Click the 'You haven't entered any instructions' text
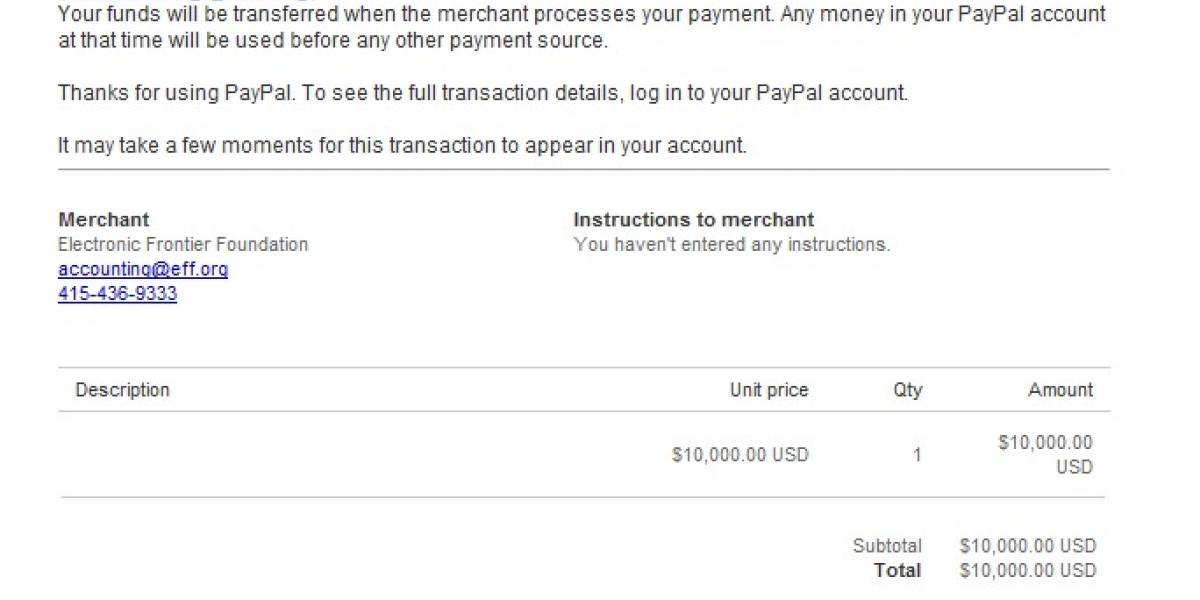This screenshot has width=1200, height=600. (732, 244)
